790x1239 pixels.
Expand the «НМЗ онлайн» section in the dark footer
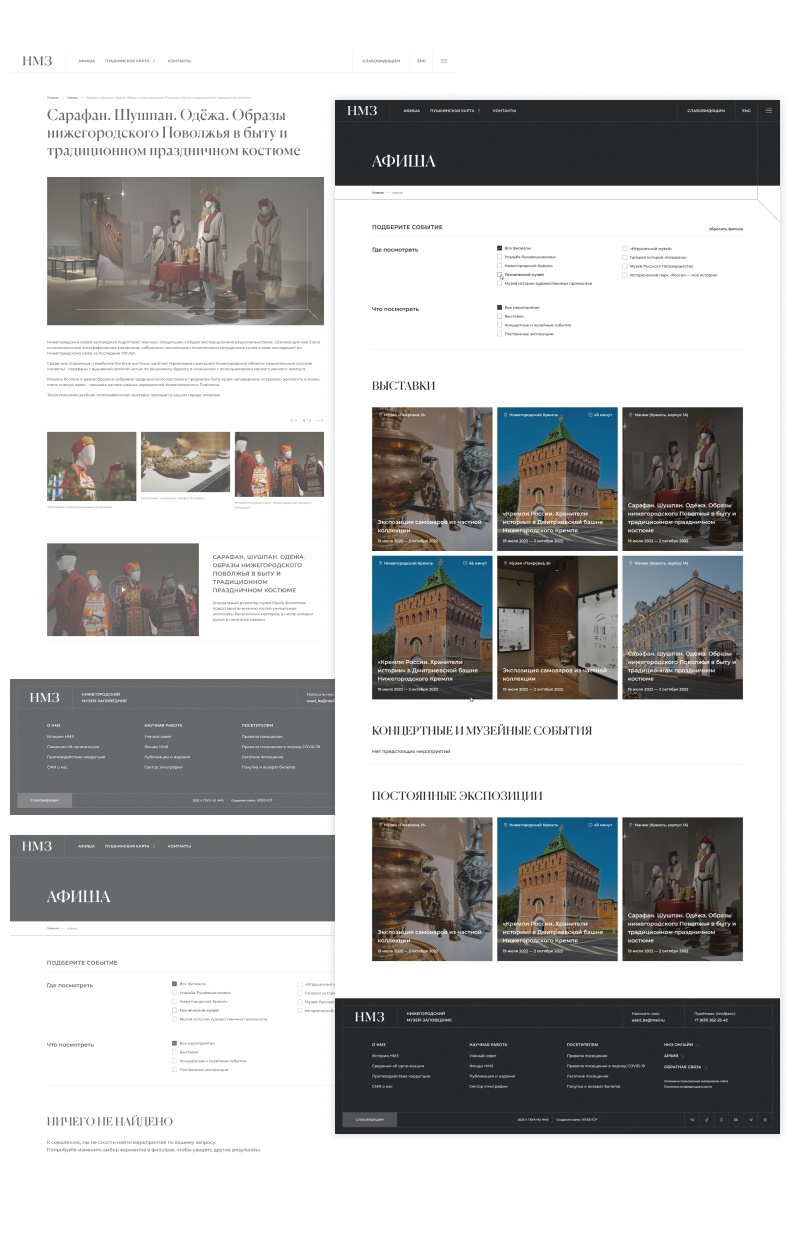pos(678,1044)
